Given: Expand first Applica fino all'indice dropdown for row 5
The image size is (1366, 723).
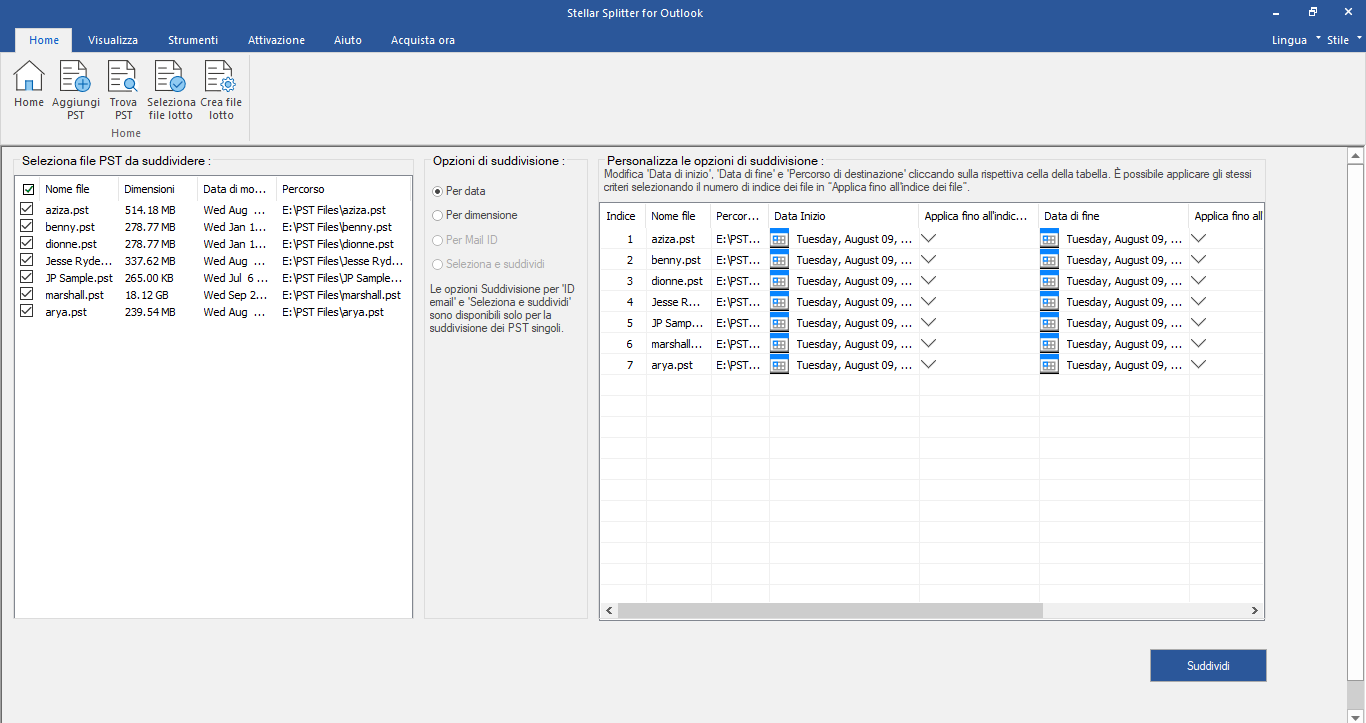Looking at the screenshot, I should click(929, 322).
